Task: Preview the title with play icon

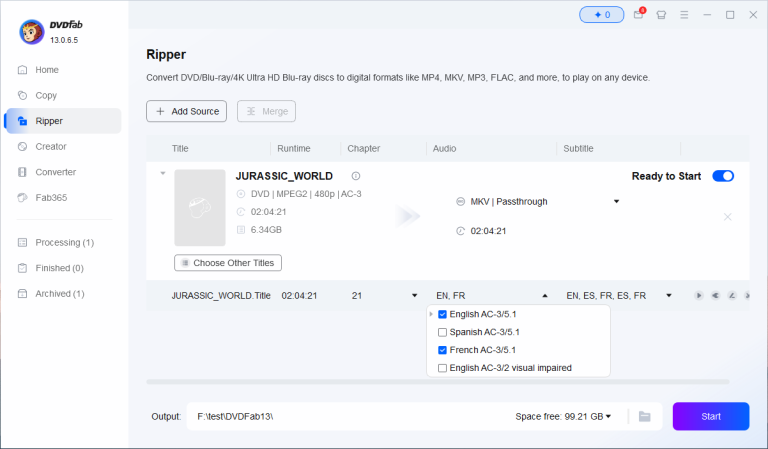Action: tap(699, 295)
